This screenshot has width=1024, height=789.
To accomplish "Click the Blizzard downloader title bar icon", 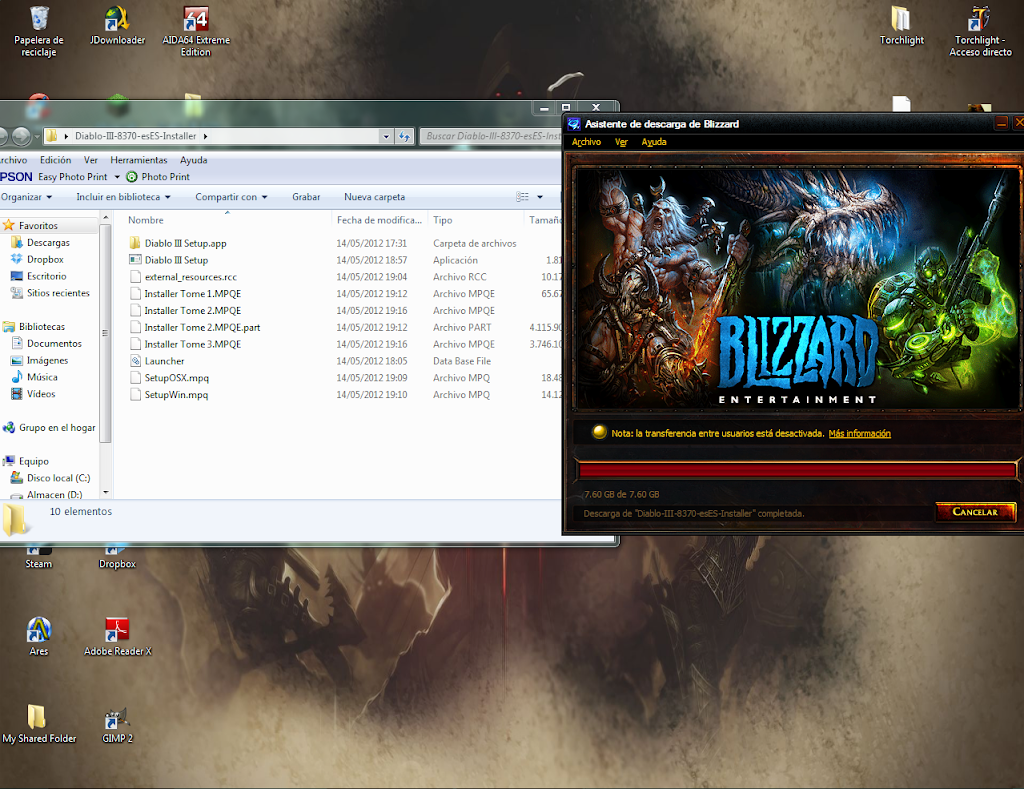I will tap(573, 124).
